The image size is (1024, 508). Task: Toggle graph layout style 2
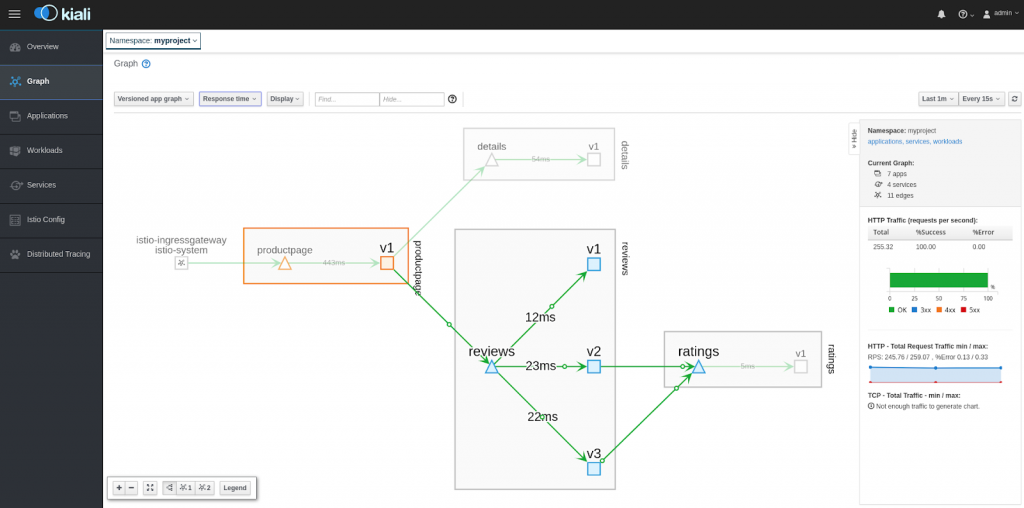[x=205, y=488]
